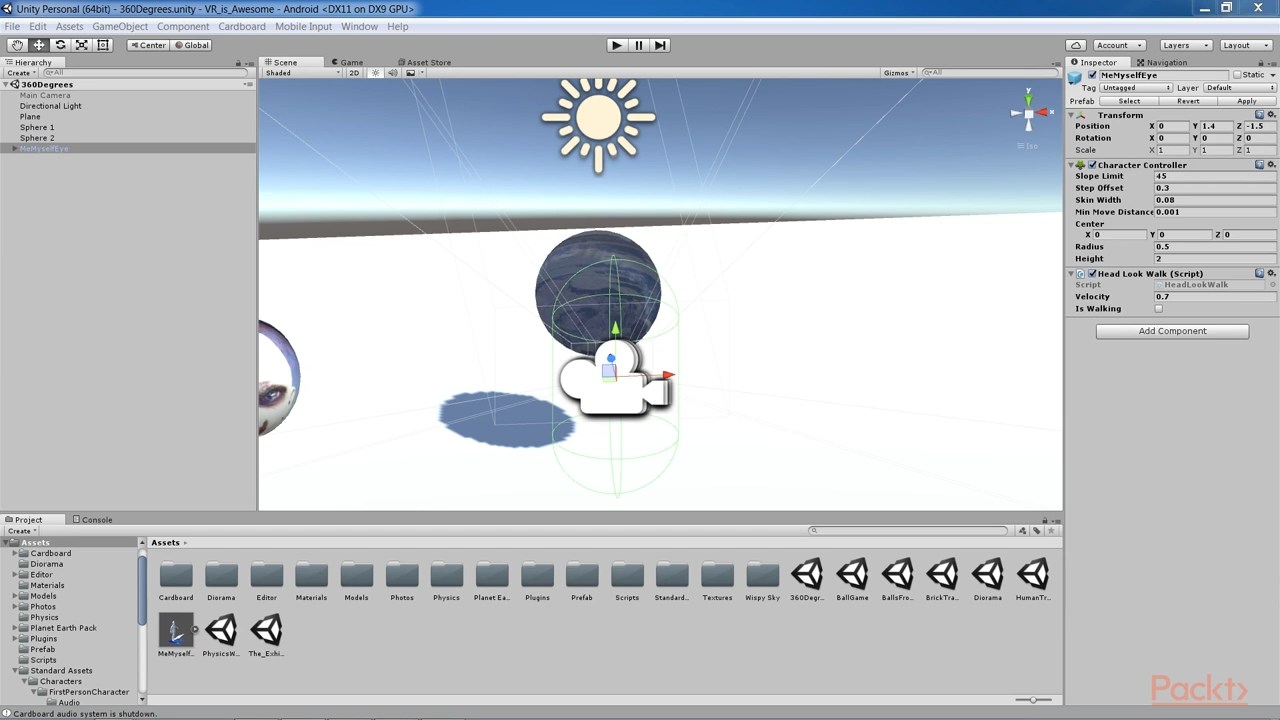Toggle scene effects image icon
The height and width of the screenshot is (720, 1280).
click(x=410, y=73)
